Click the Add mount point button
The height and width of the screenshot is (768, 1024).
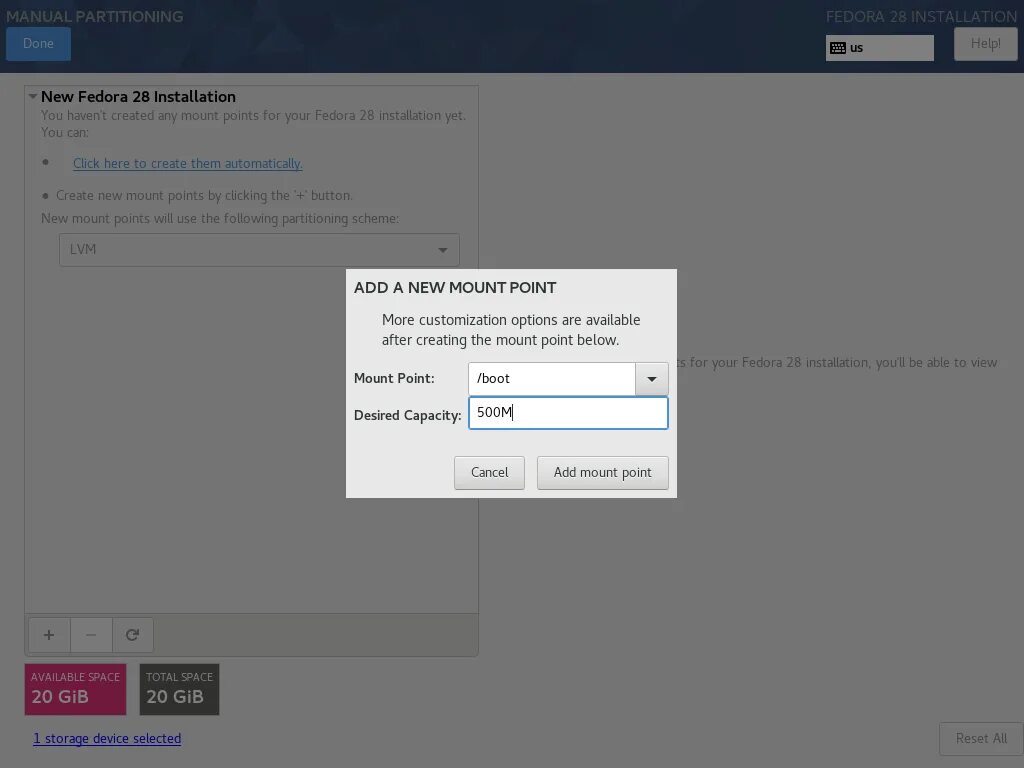point(602,473)
